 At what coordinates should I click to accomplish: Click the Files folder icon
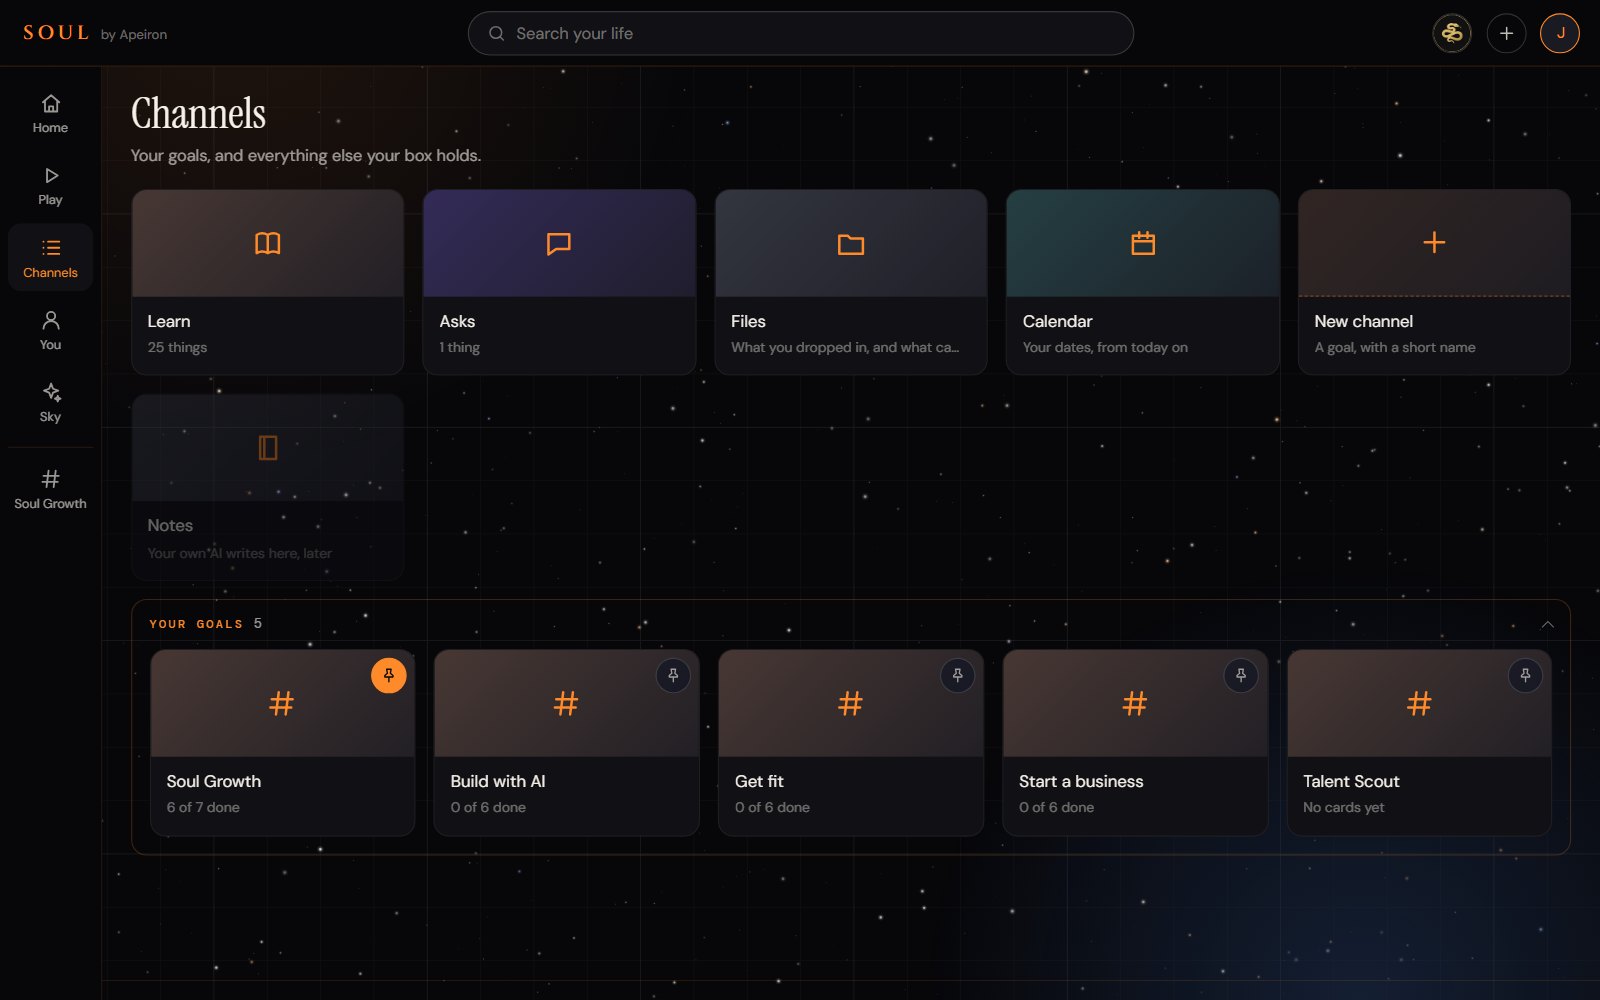pyautogui.click(x=851, y=244)
